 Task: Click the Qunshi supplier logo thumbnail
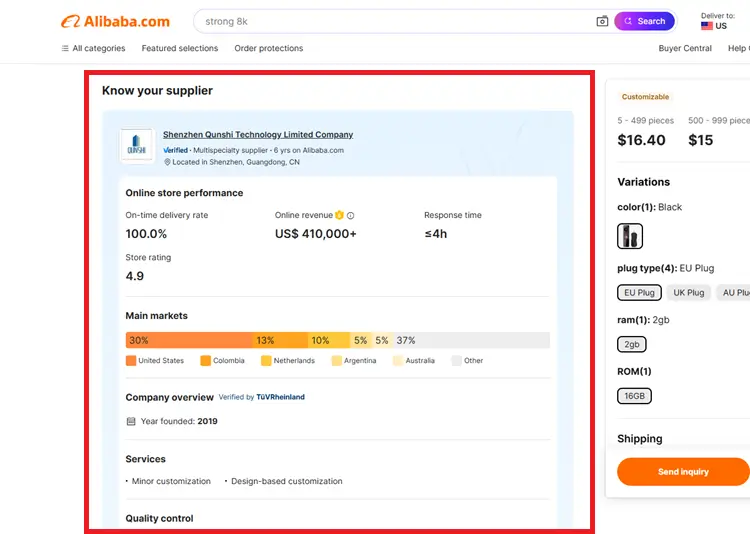pos(137,145)
